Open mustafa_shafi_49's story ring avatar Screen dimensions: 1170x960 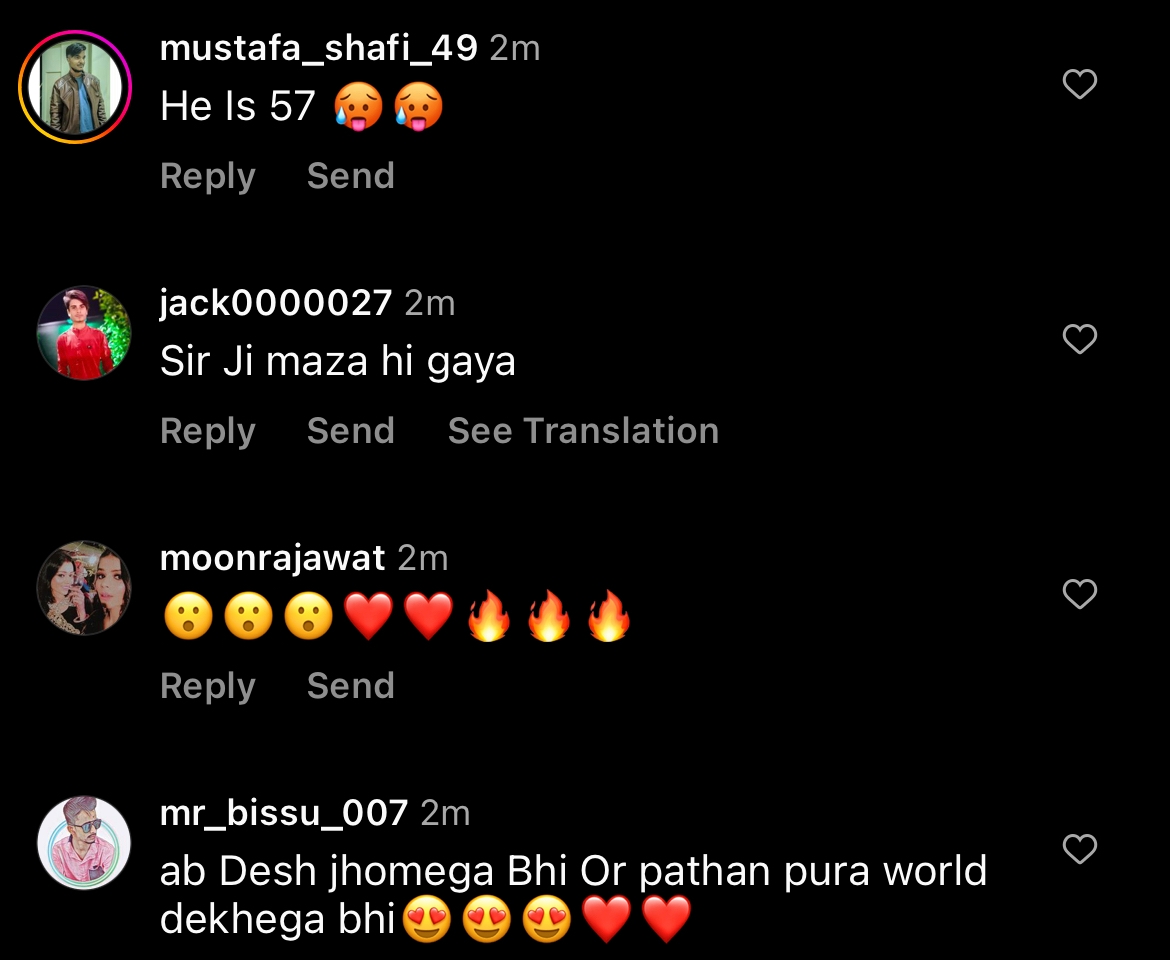coord(75,87)
